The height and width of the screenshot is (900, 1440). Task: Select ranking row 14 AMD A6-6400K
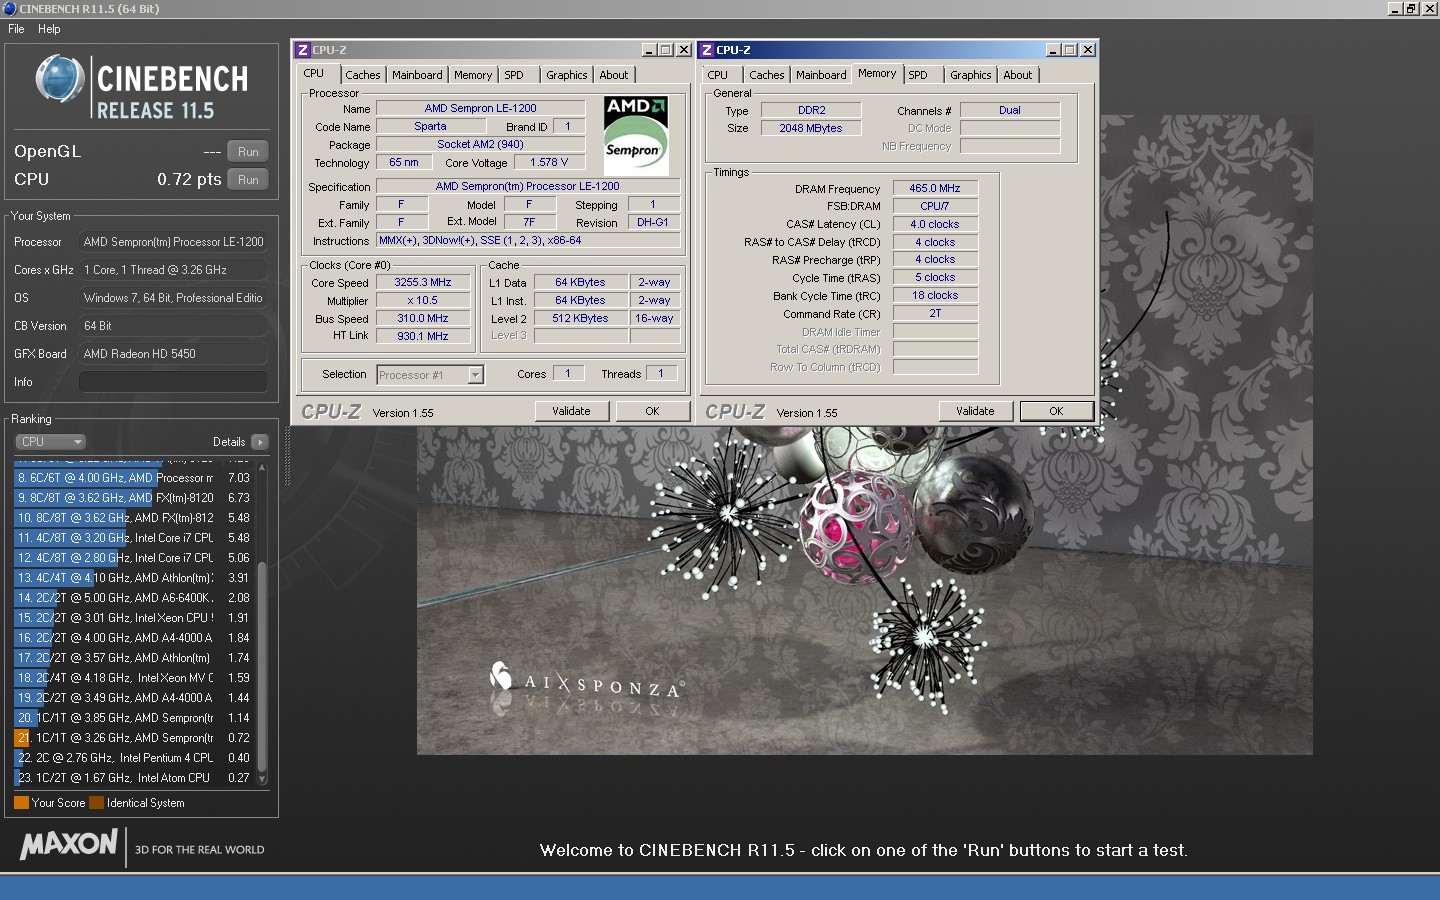[134, 598]
